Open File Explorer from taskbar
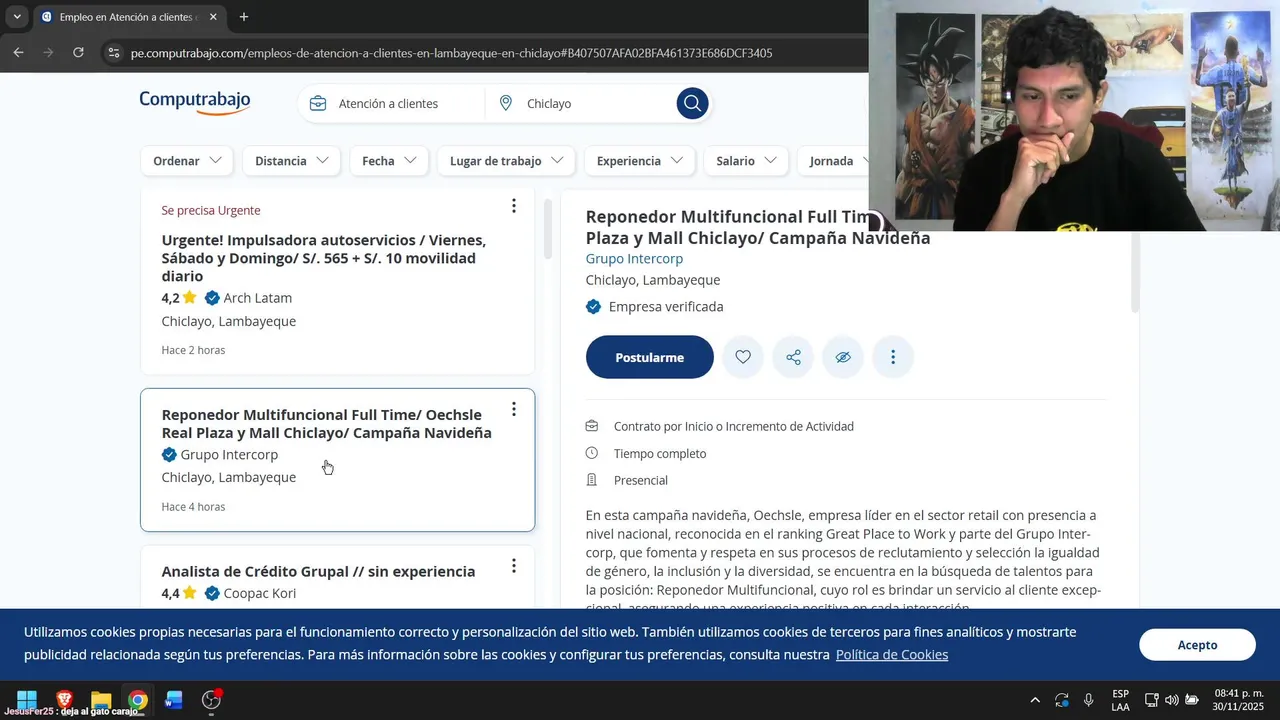This screenshot has width=1280, height=720. [101, 700]
